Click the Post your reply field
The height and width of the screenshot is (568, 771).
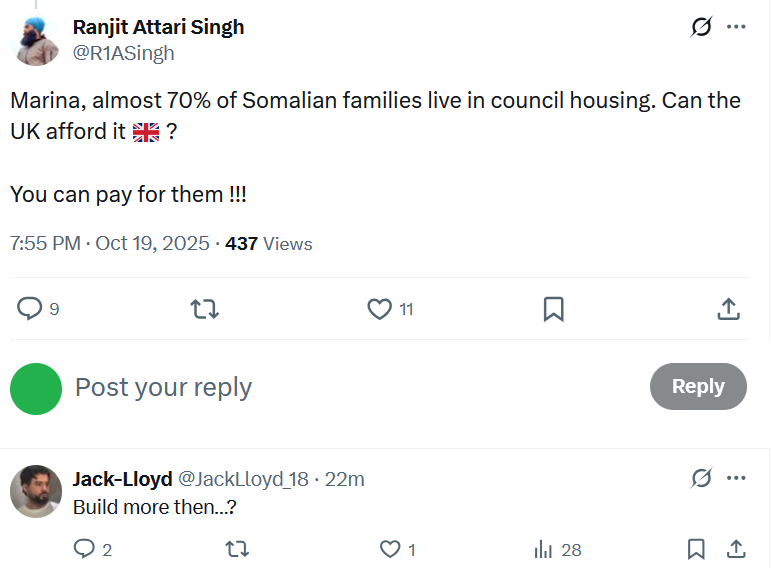click(x=350, y=387)
